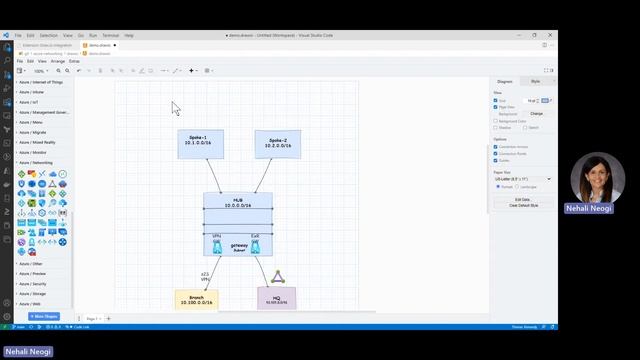Toggle the Connection Arrows checkbox
This screenshot has height=360, width=640.
coord(496,147)
